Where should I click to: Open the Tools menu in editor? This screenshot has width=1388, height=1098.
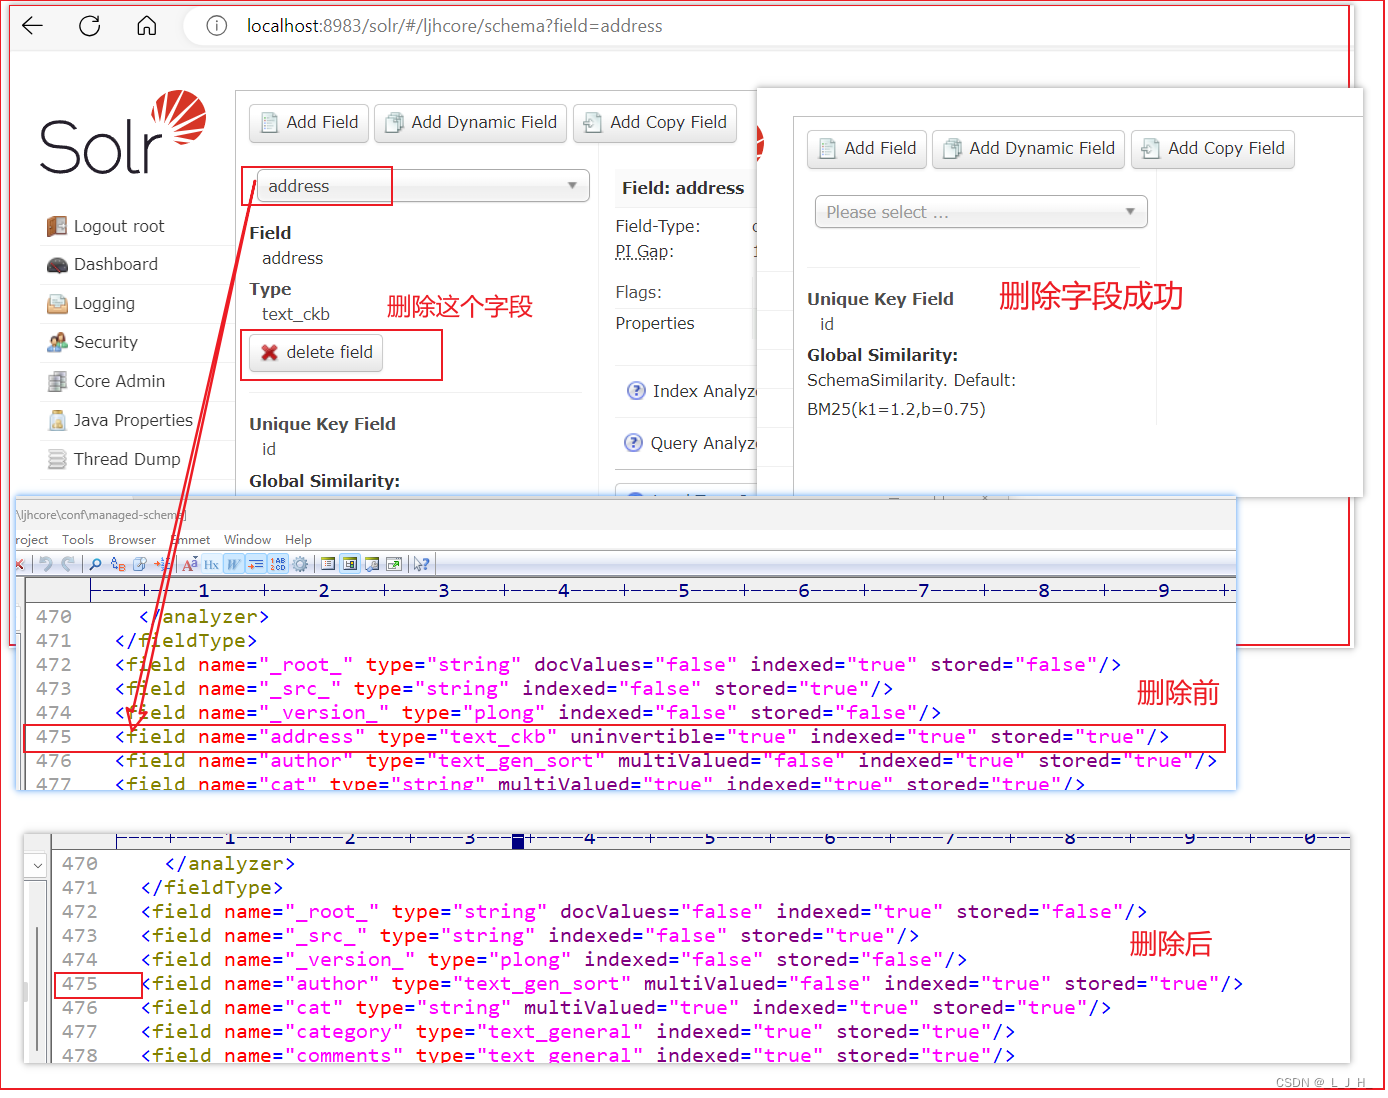click(78, 539)
